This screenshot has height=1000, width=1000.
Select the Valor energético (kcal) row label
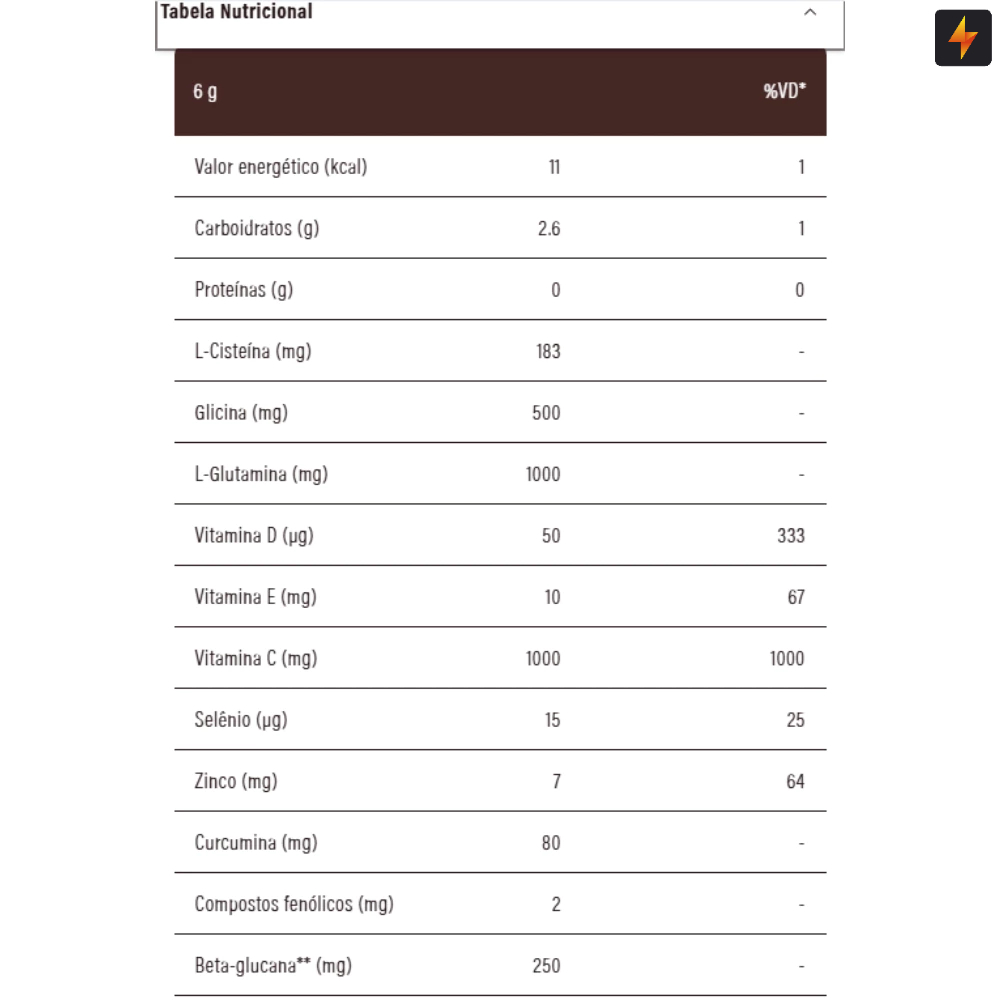tap(281, 167)
